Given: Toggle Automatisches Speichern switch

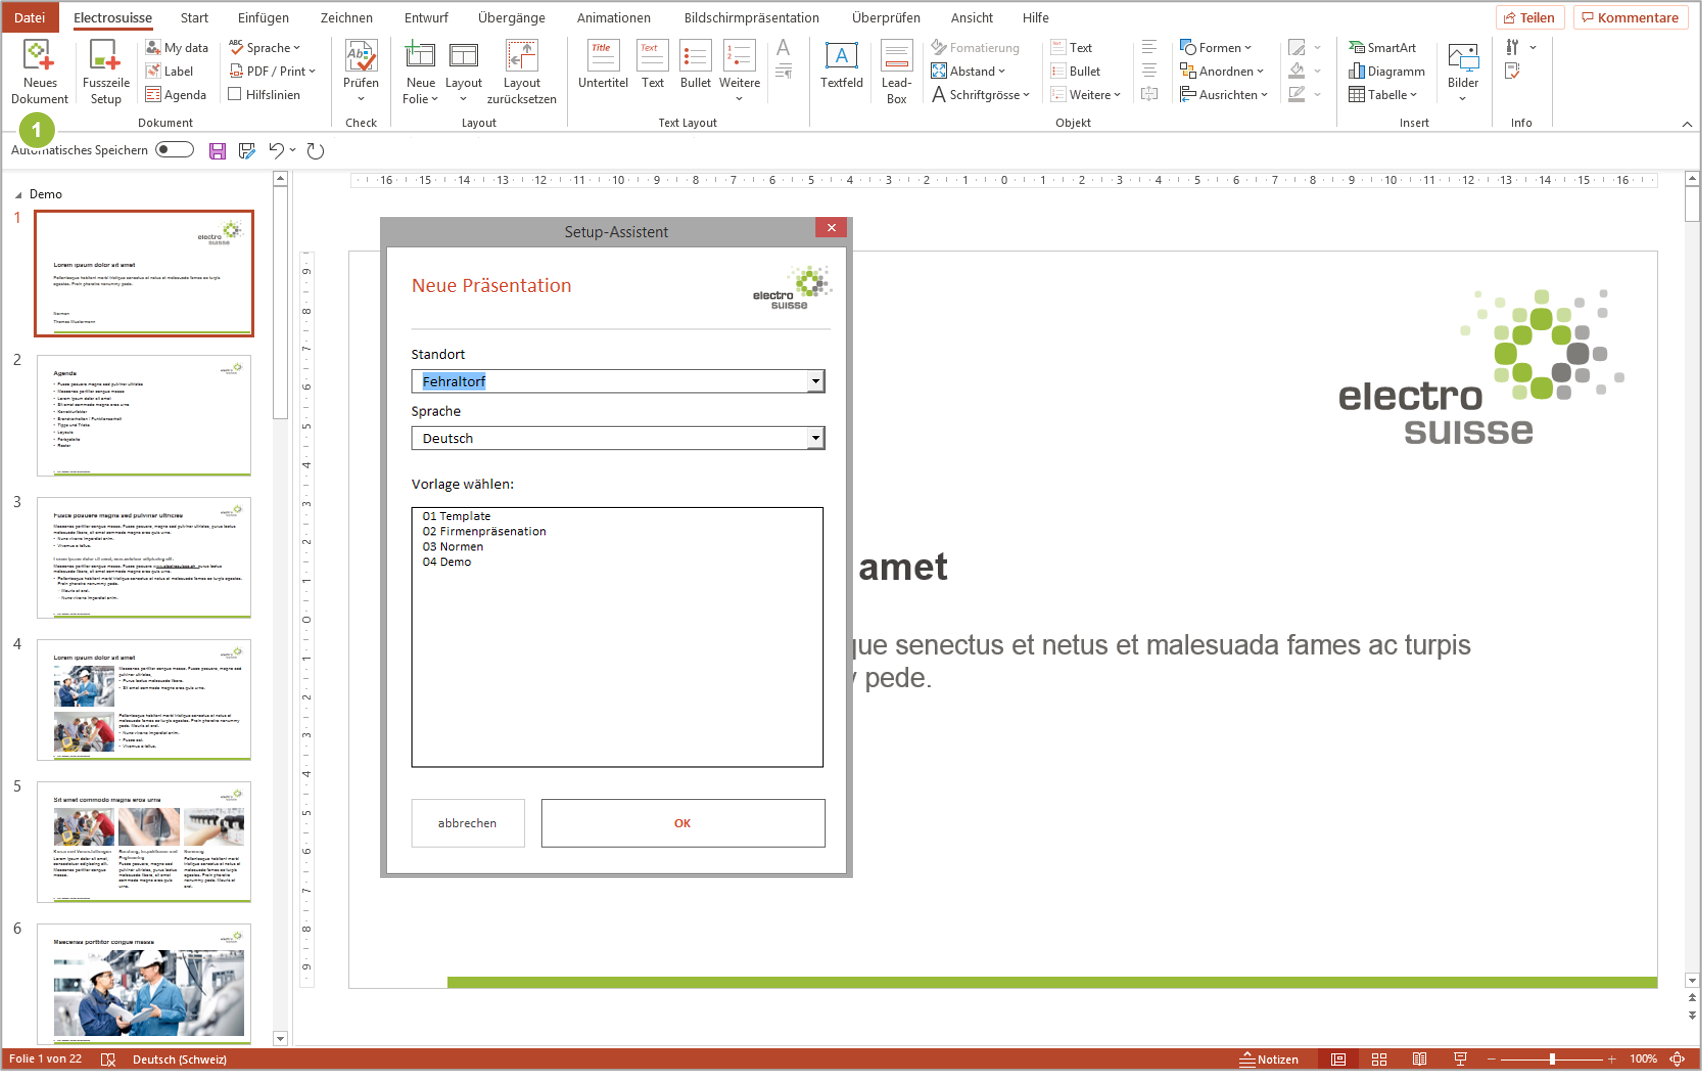Looking at the screenshot, I should click(x=175, y=150).
